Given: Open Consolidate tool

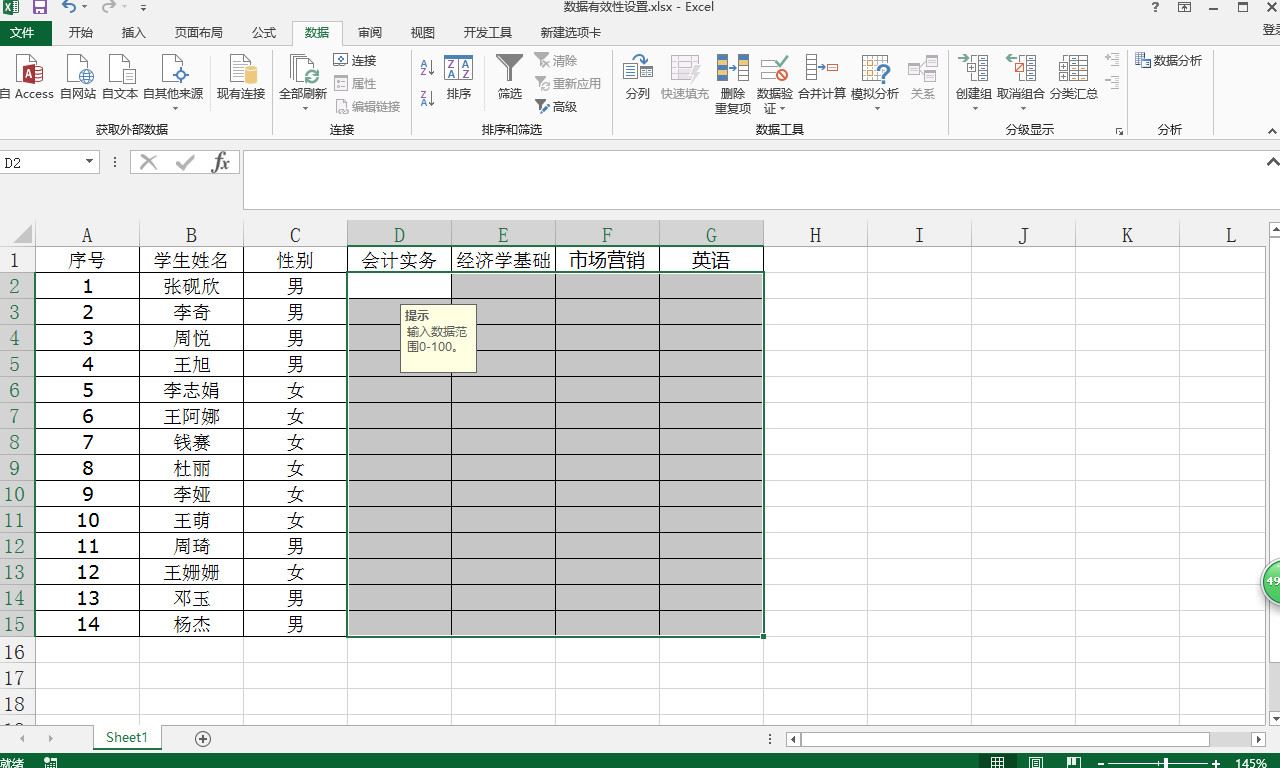Looking at the screenshot, I should coord(822,77).
